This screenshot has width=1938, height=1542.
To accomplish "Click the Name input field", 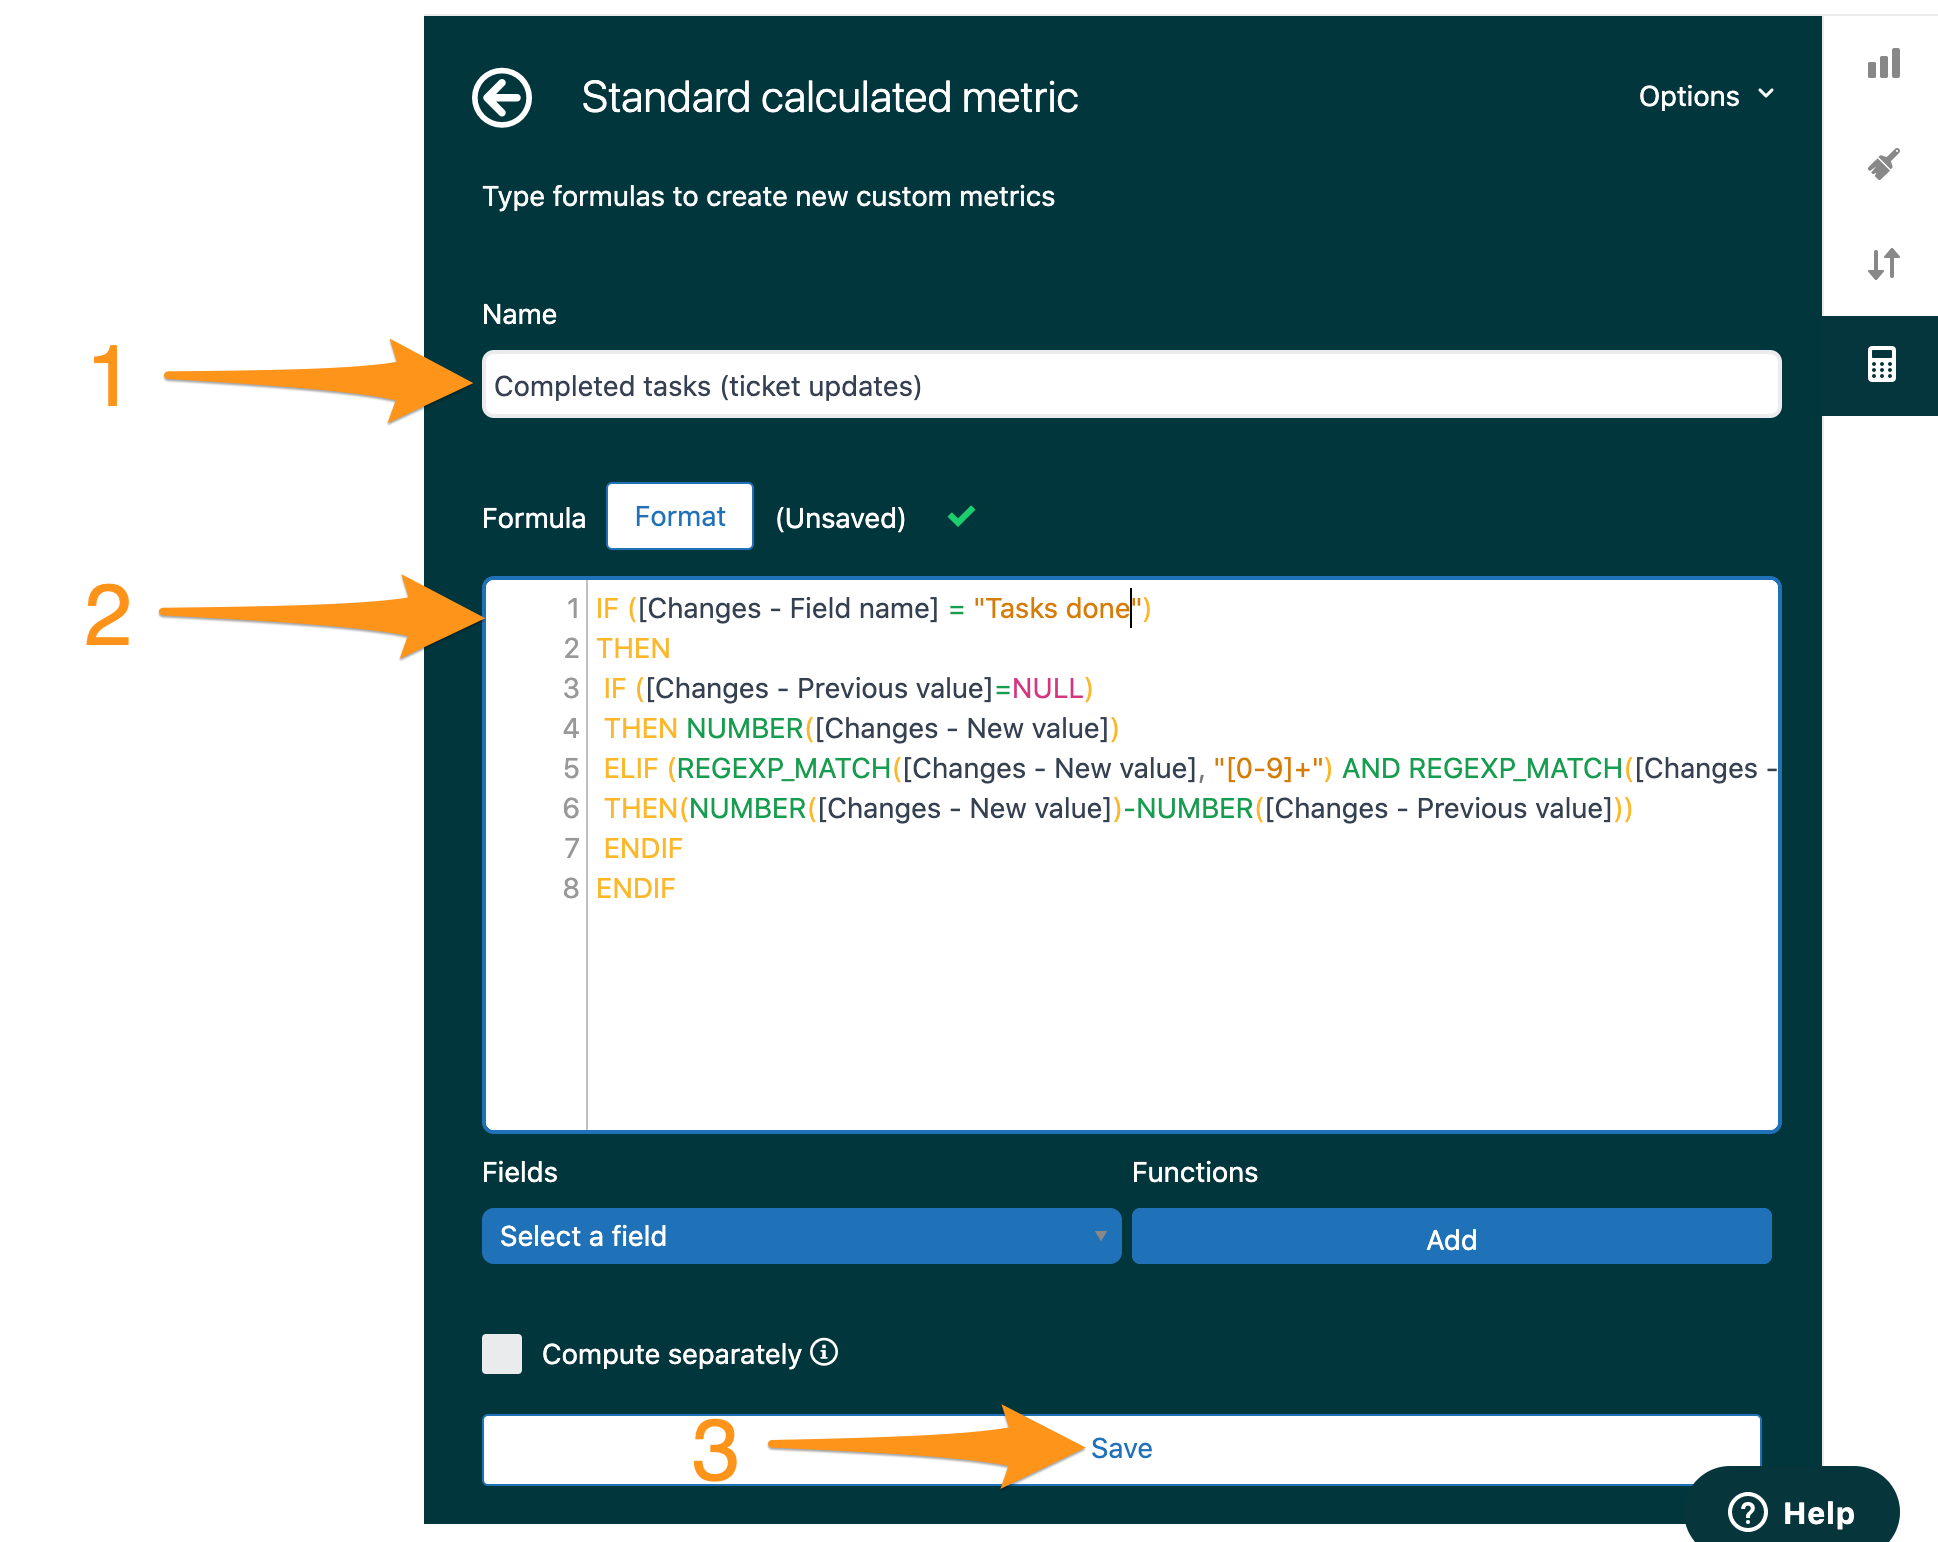I will click(x=1130, y=384).
